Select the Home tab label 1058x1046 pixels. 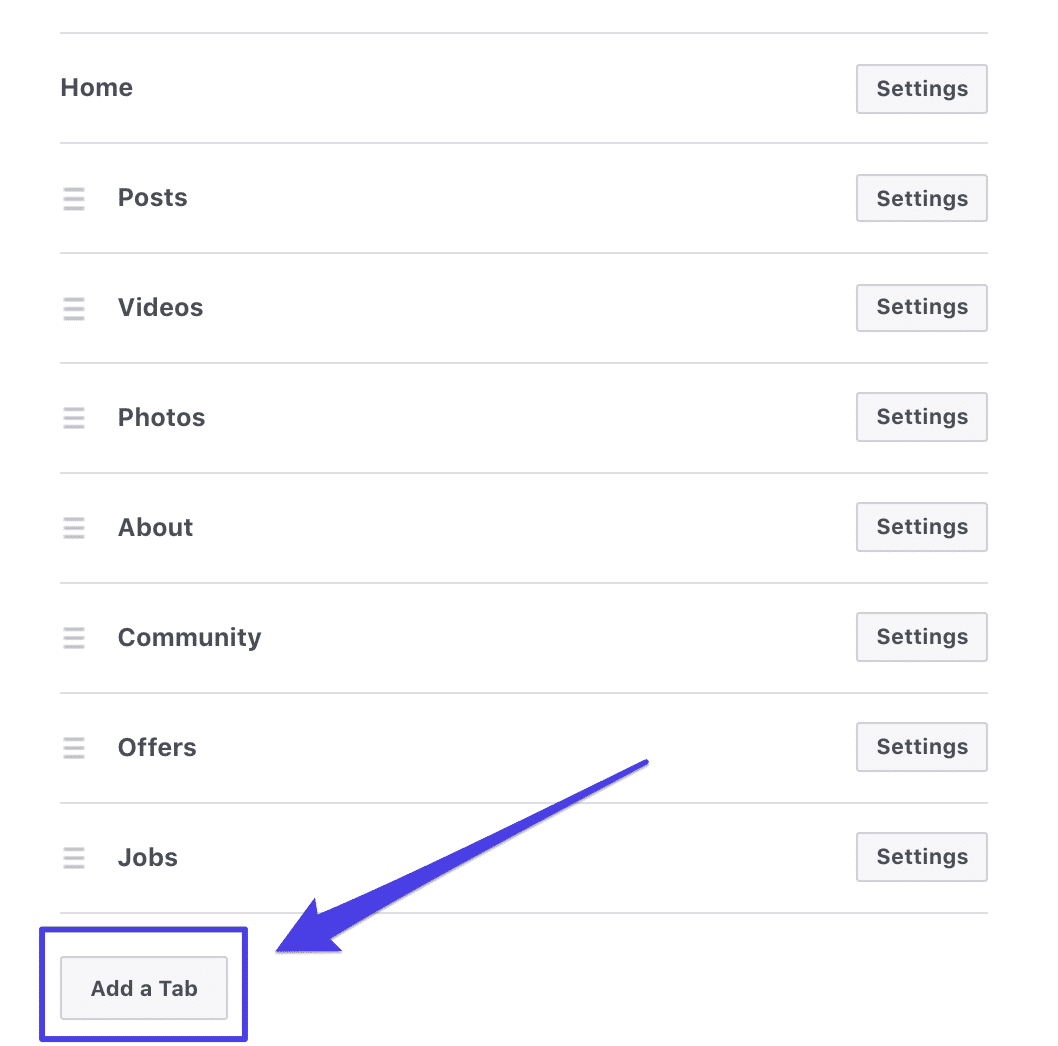96,88
